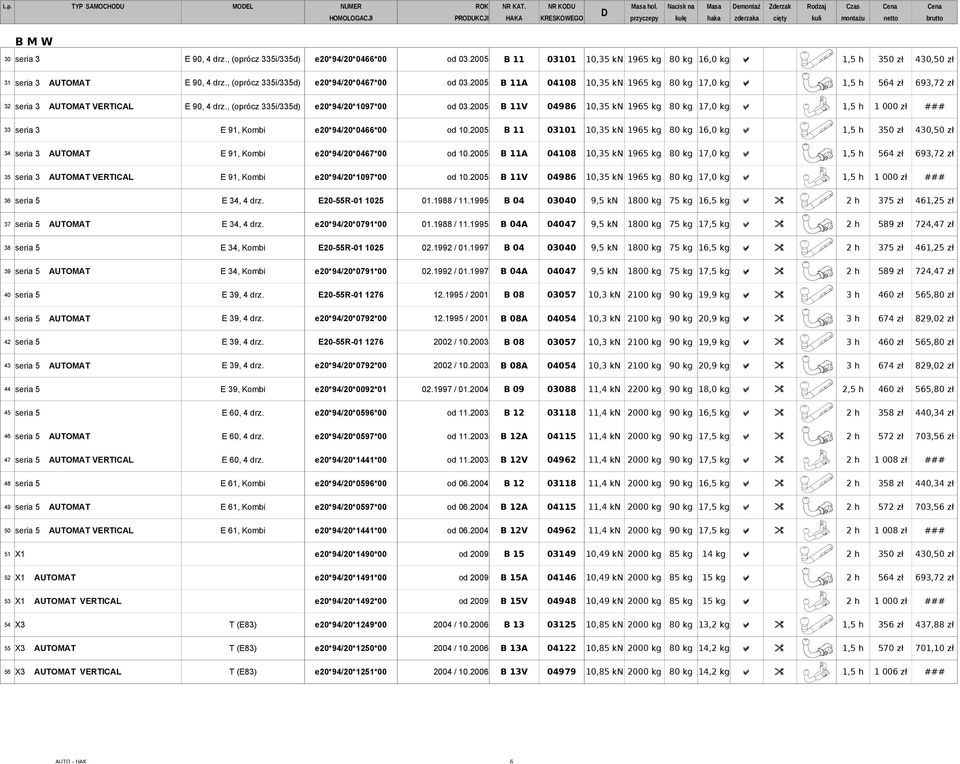Click gross price 437,88 zł
The image size is (960, 764).
click(934, 625)
